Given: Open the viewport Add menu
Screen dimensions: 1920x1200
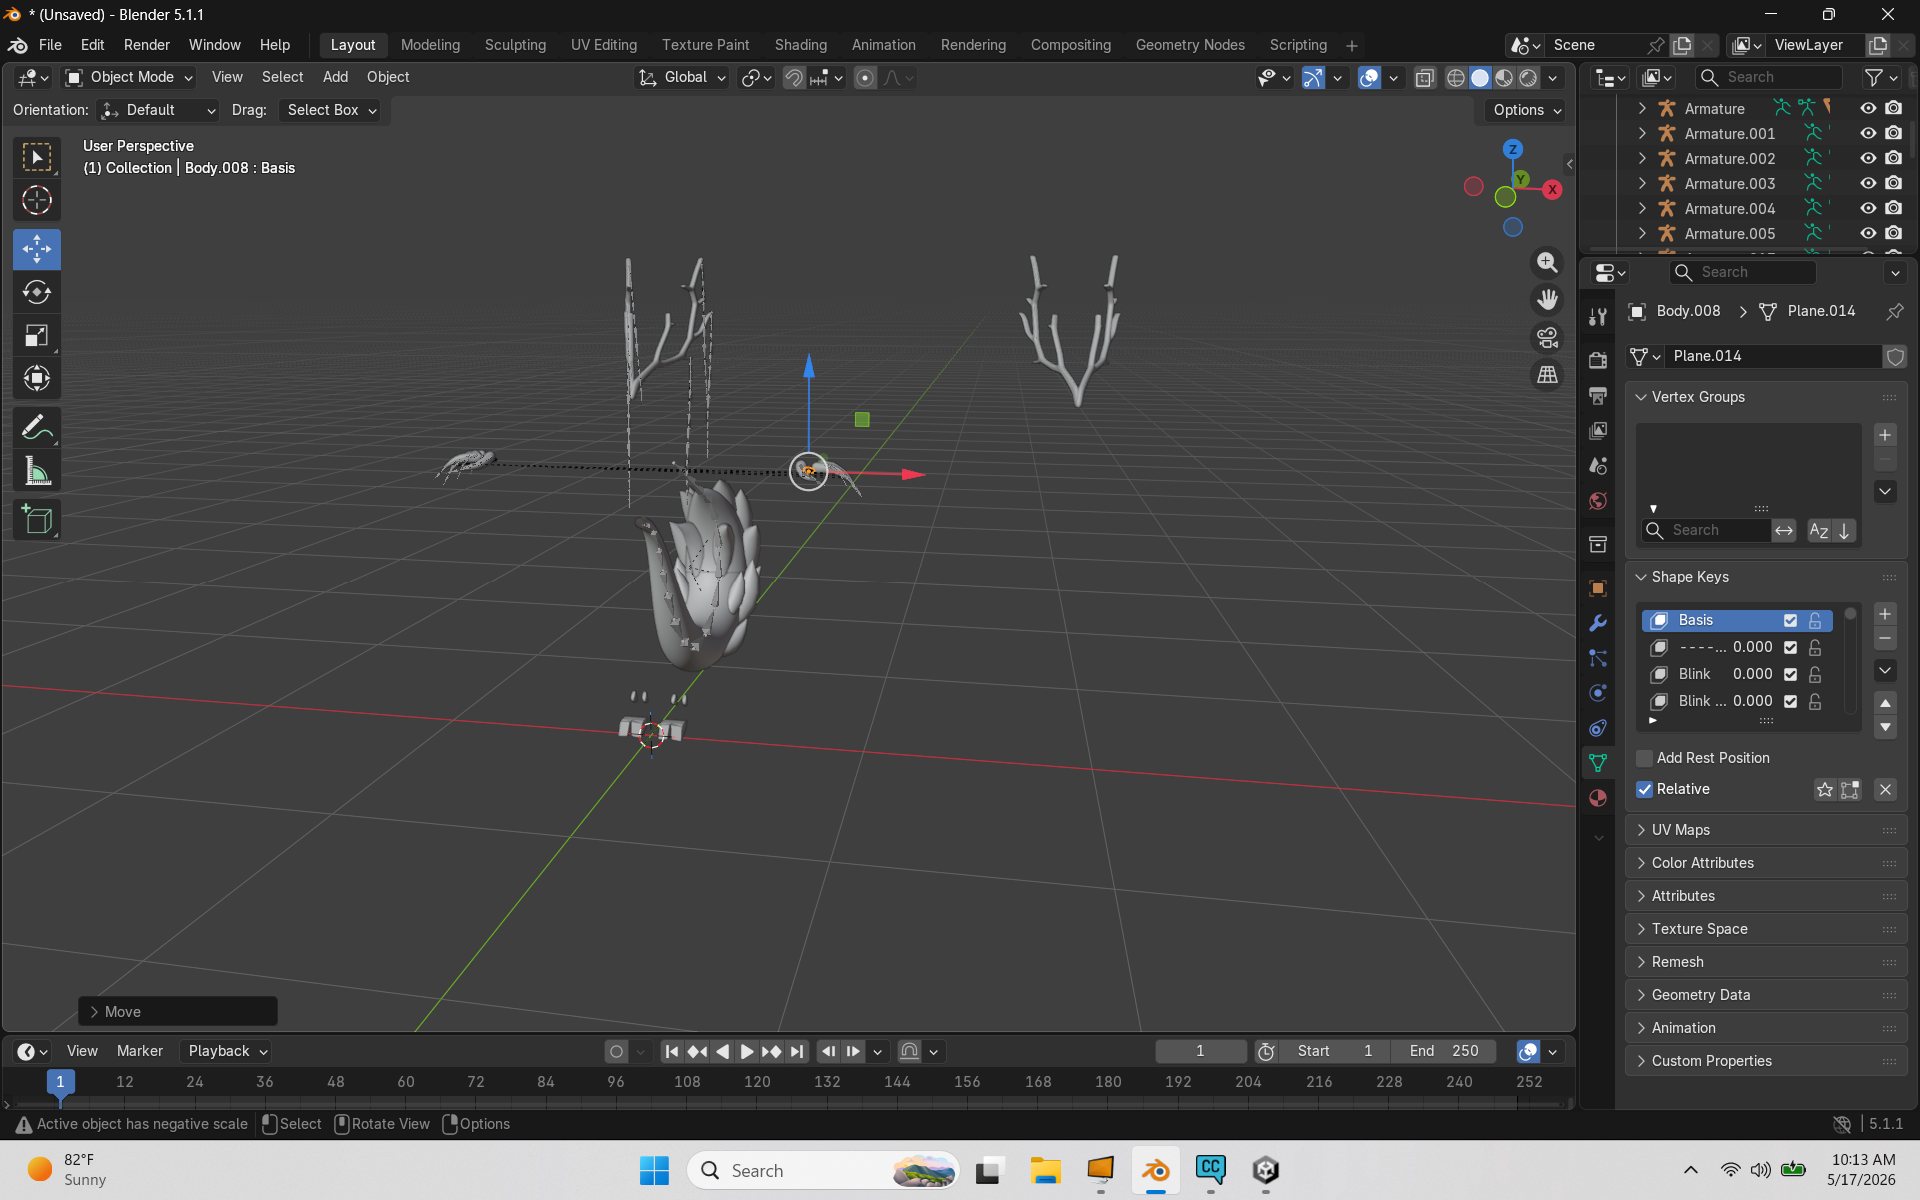Looking at the screenshot, I should point(335,77).
